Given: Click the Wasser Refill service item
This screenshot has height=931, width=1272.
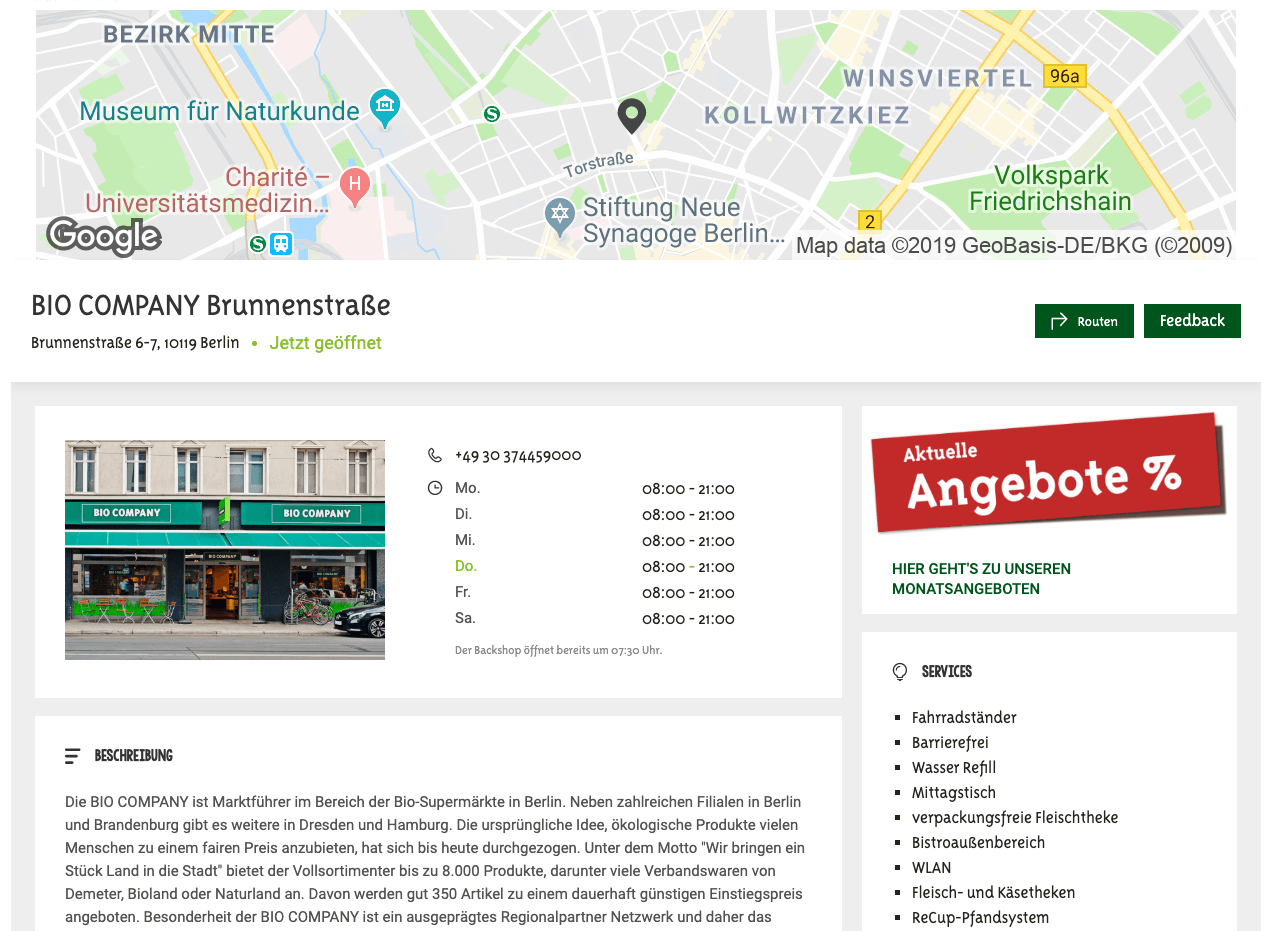Looking at the screenshot, I should point(954,768).
